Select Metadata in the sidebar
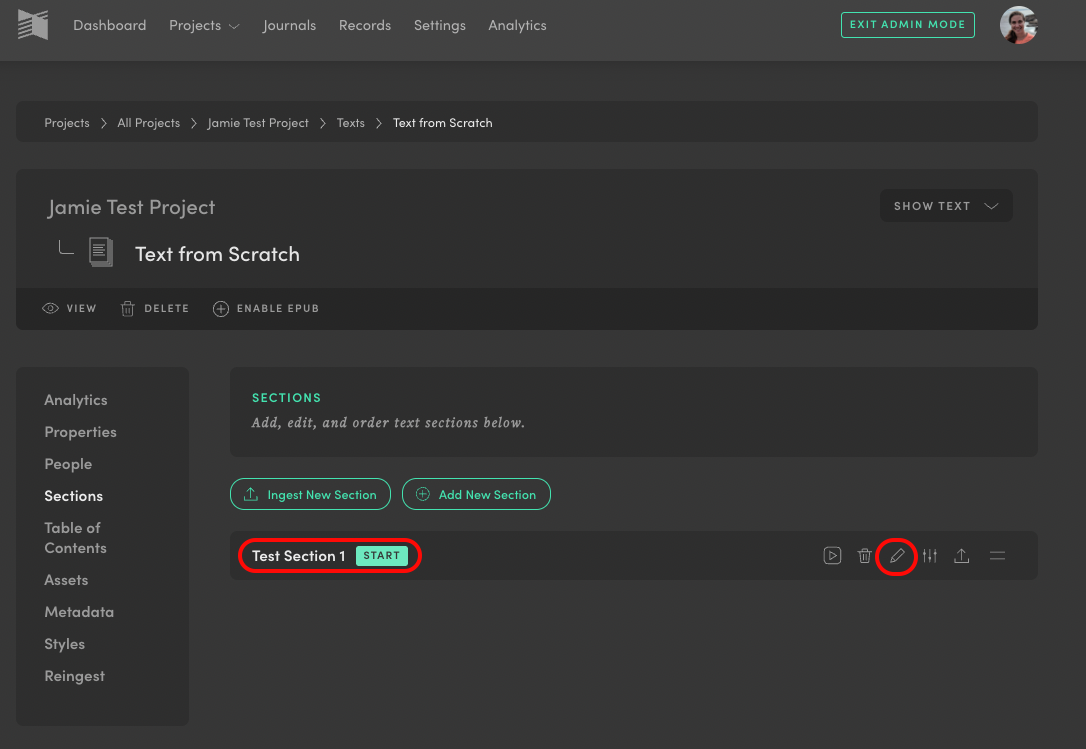 click(79, 611)
